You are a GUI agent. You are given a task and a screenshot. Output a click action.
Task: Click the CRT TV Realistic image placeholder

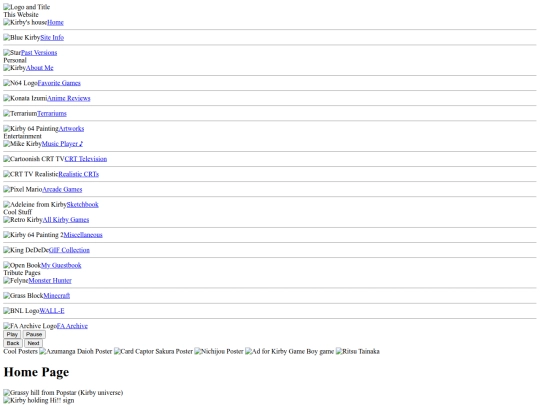31,174
